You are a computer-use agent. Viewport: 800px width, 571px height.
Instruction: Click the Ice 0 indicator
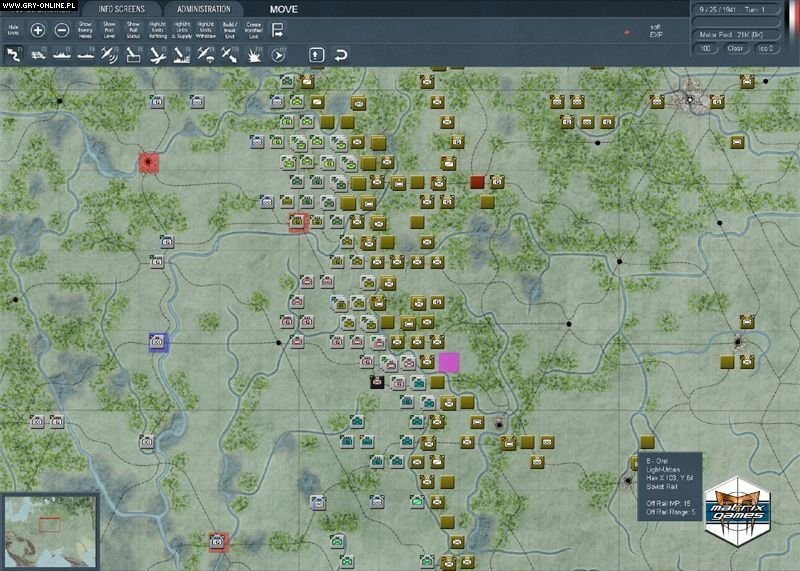pyautogui.click(x=766, y=48)
